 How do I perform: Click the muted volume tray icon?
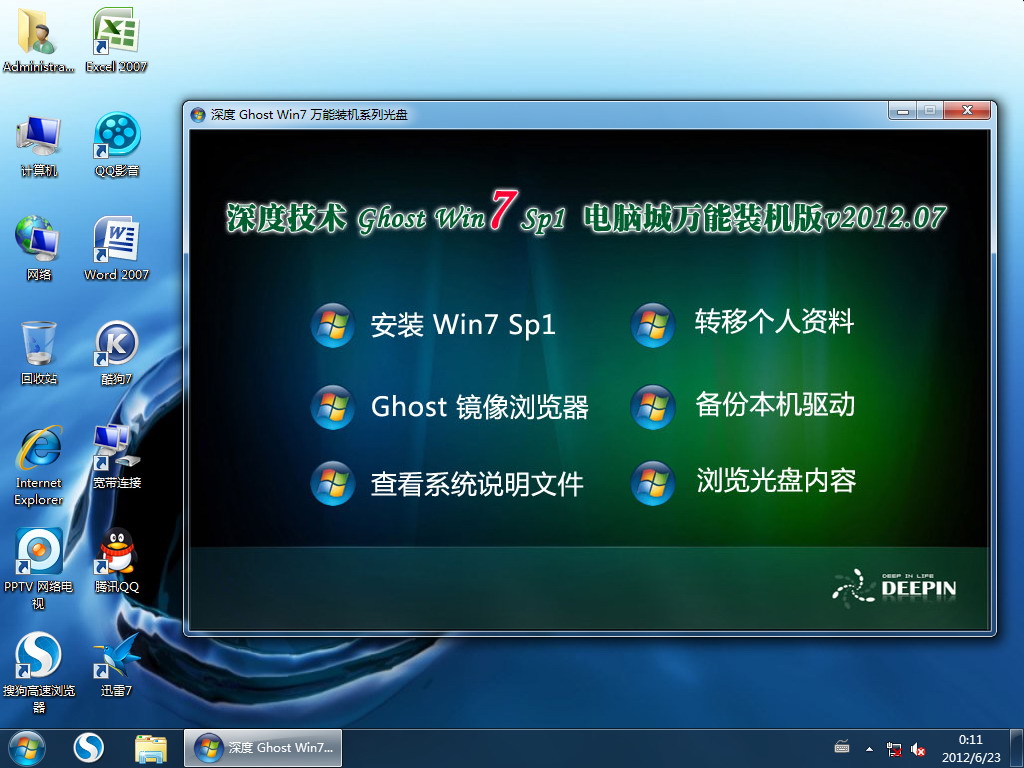tap(918, 749)
